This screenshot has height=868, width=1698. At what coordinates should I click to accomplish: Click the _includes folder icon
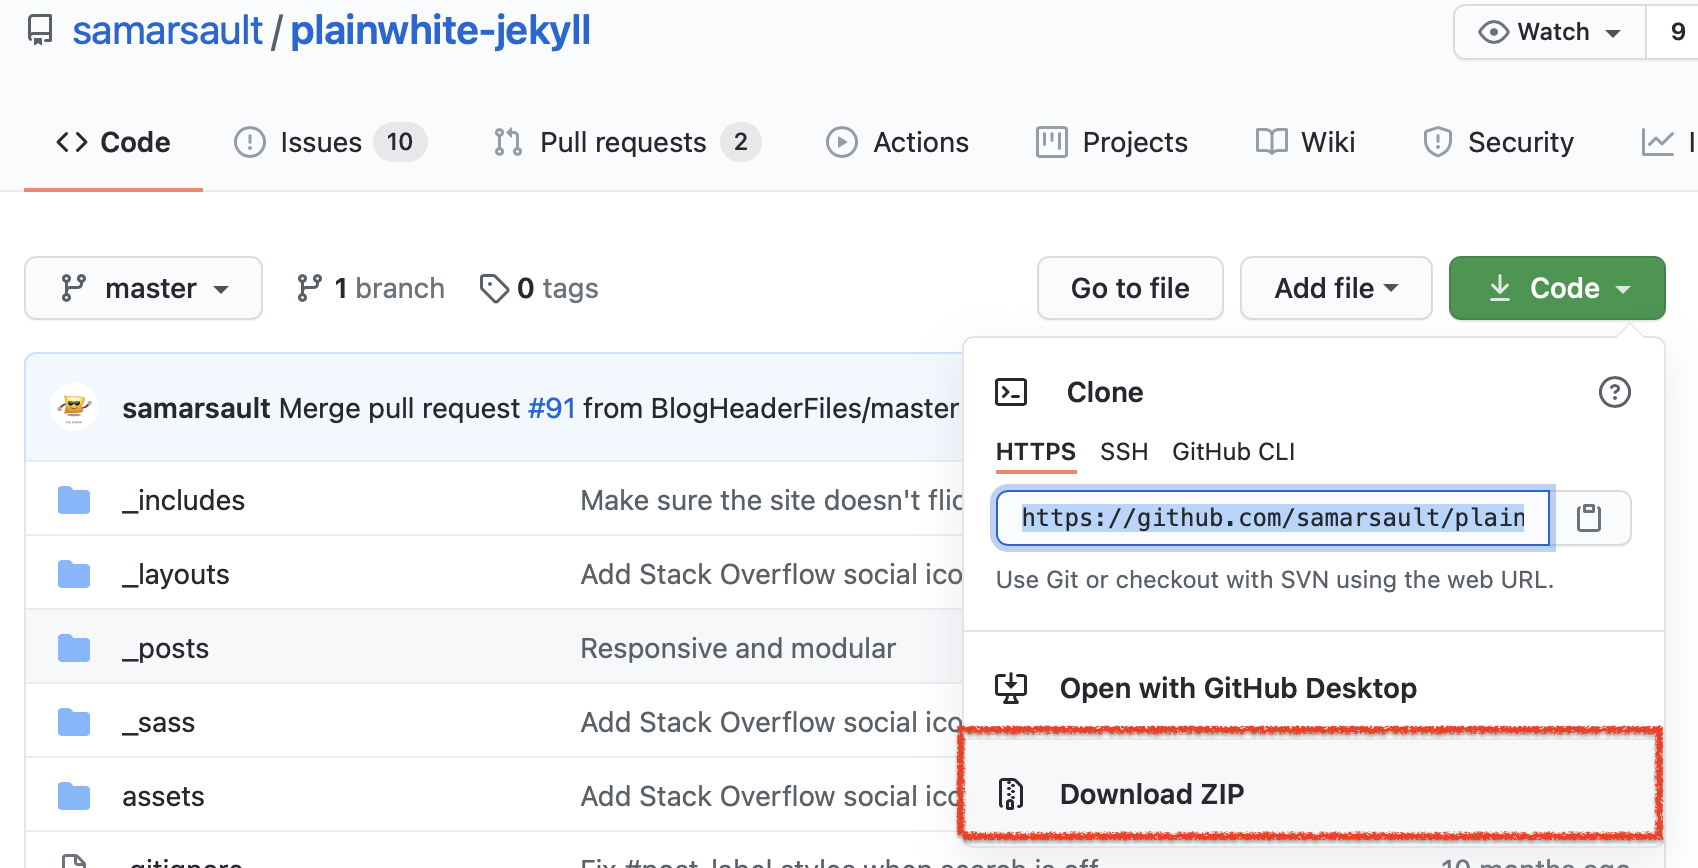click(74, 500)
